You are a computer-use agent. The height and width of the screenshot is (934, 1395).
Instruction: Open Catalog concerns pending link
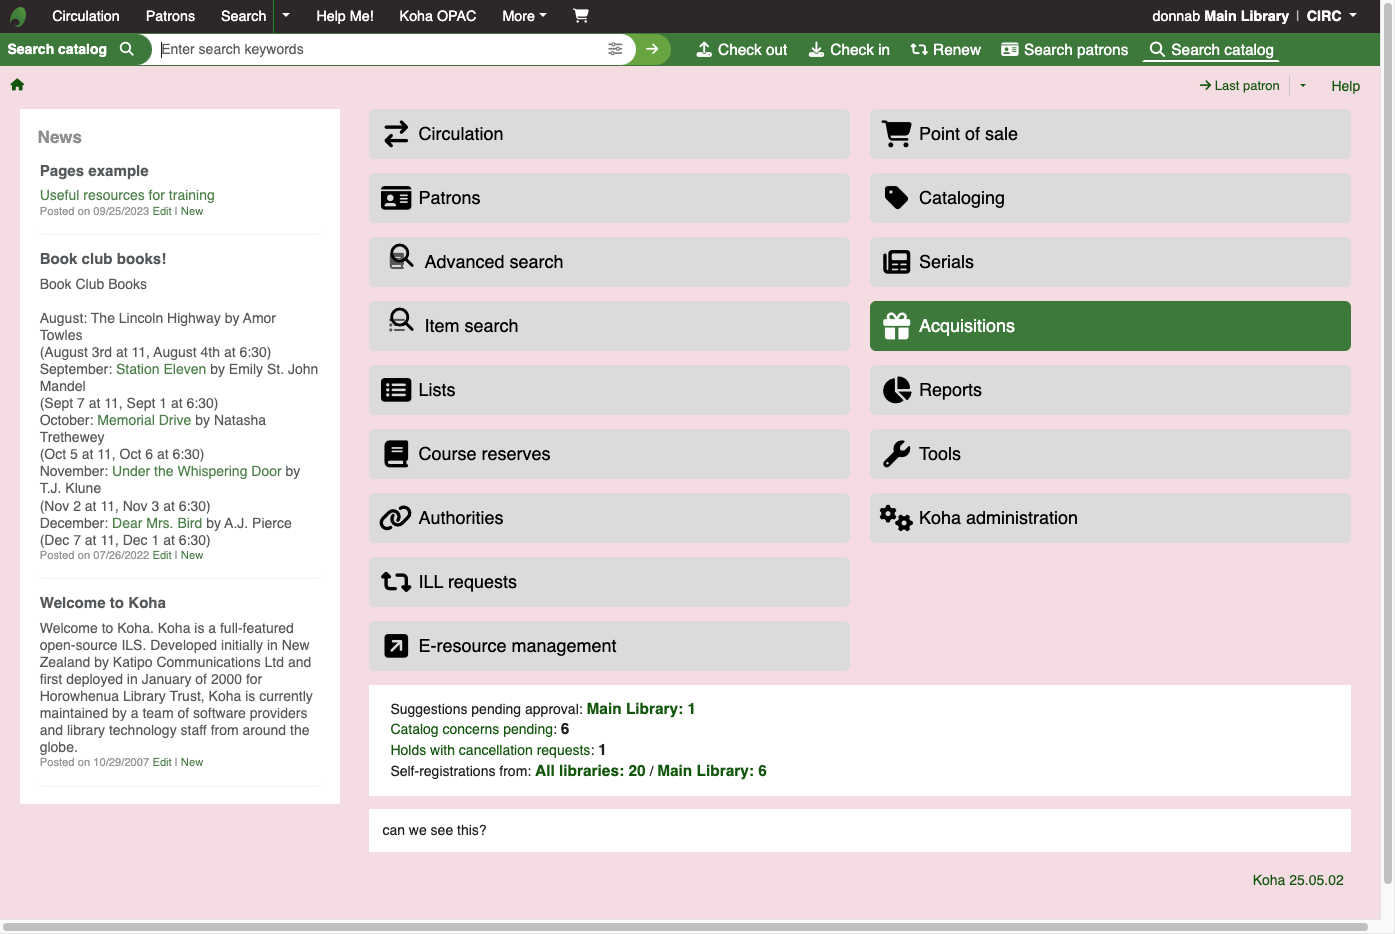[473, 729]
